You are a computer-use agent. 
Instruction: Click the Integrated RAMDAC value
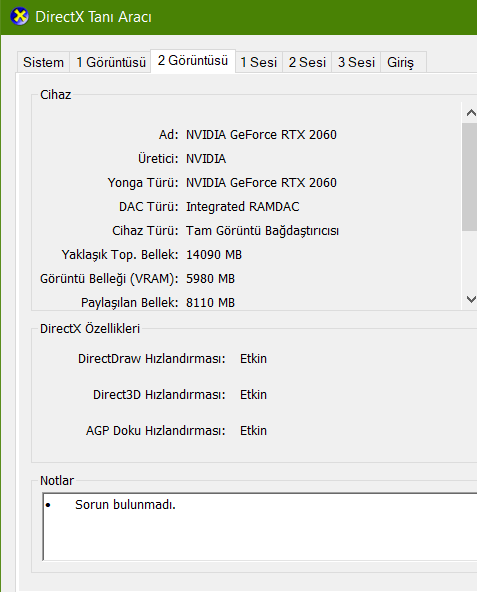[242, 207]
